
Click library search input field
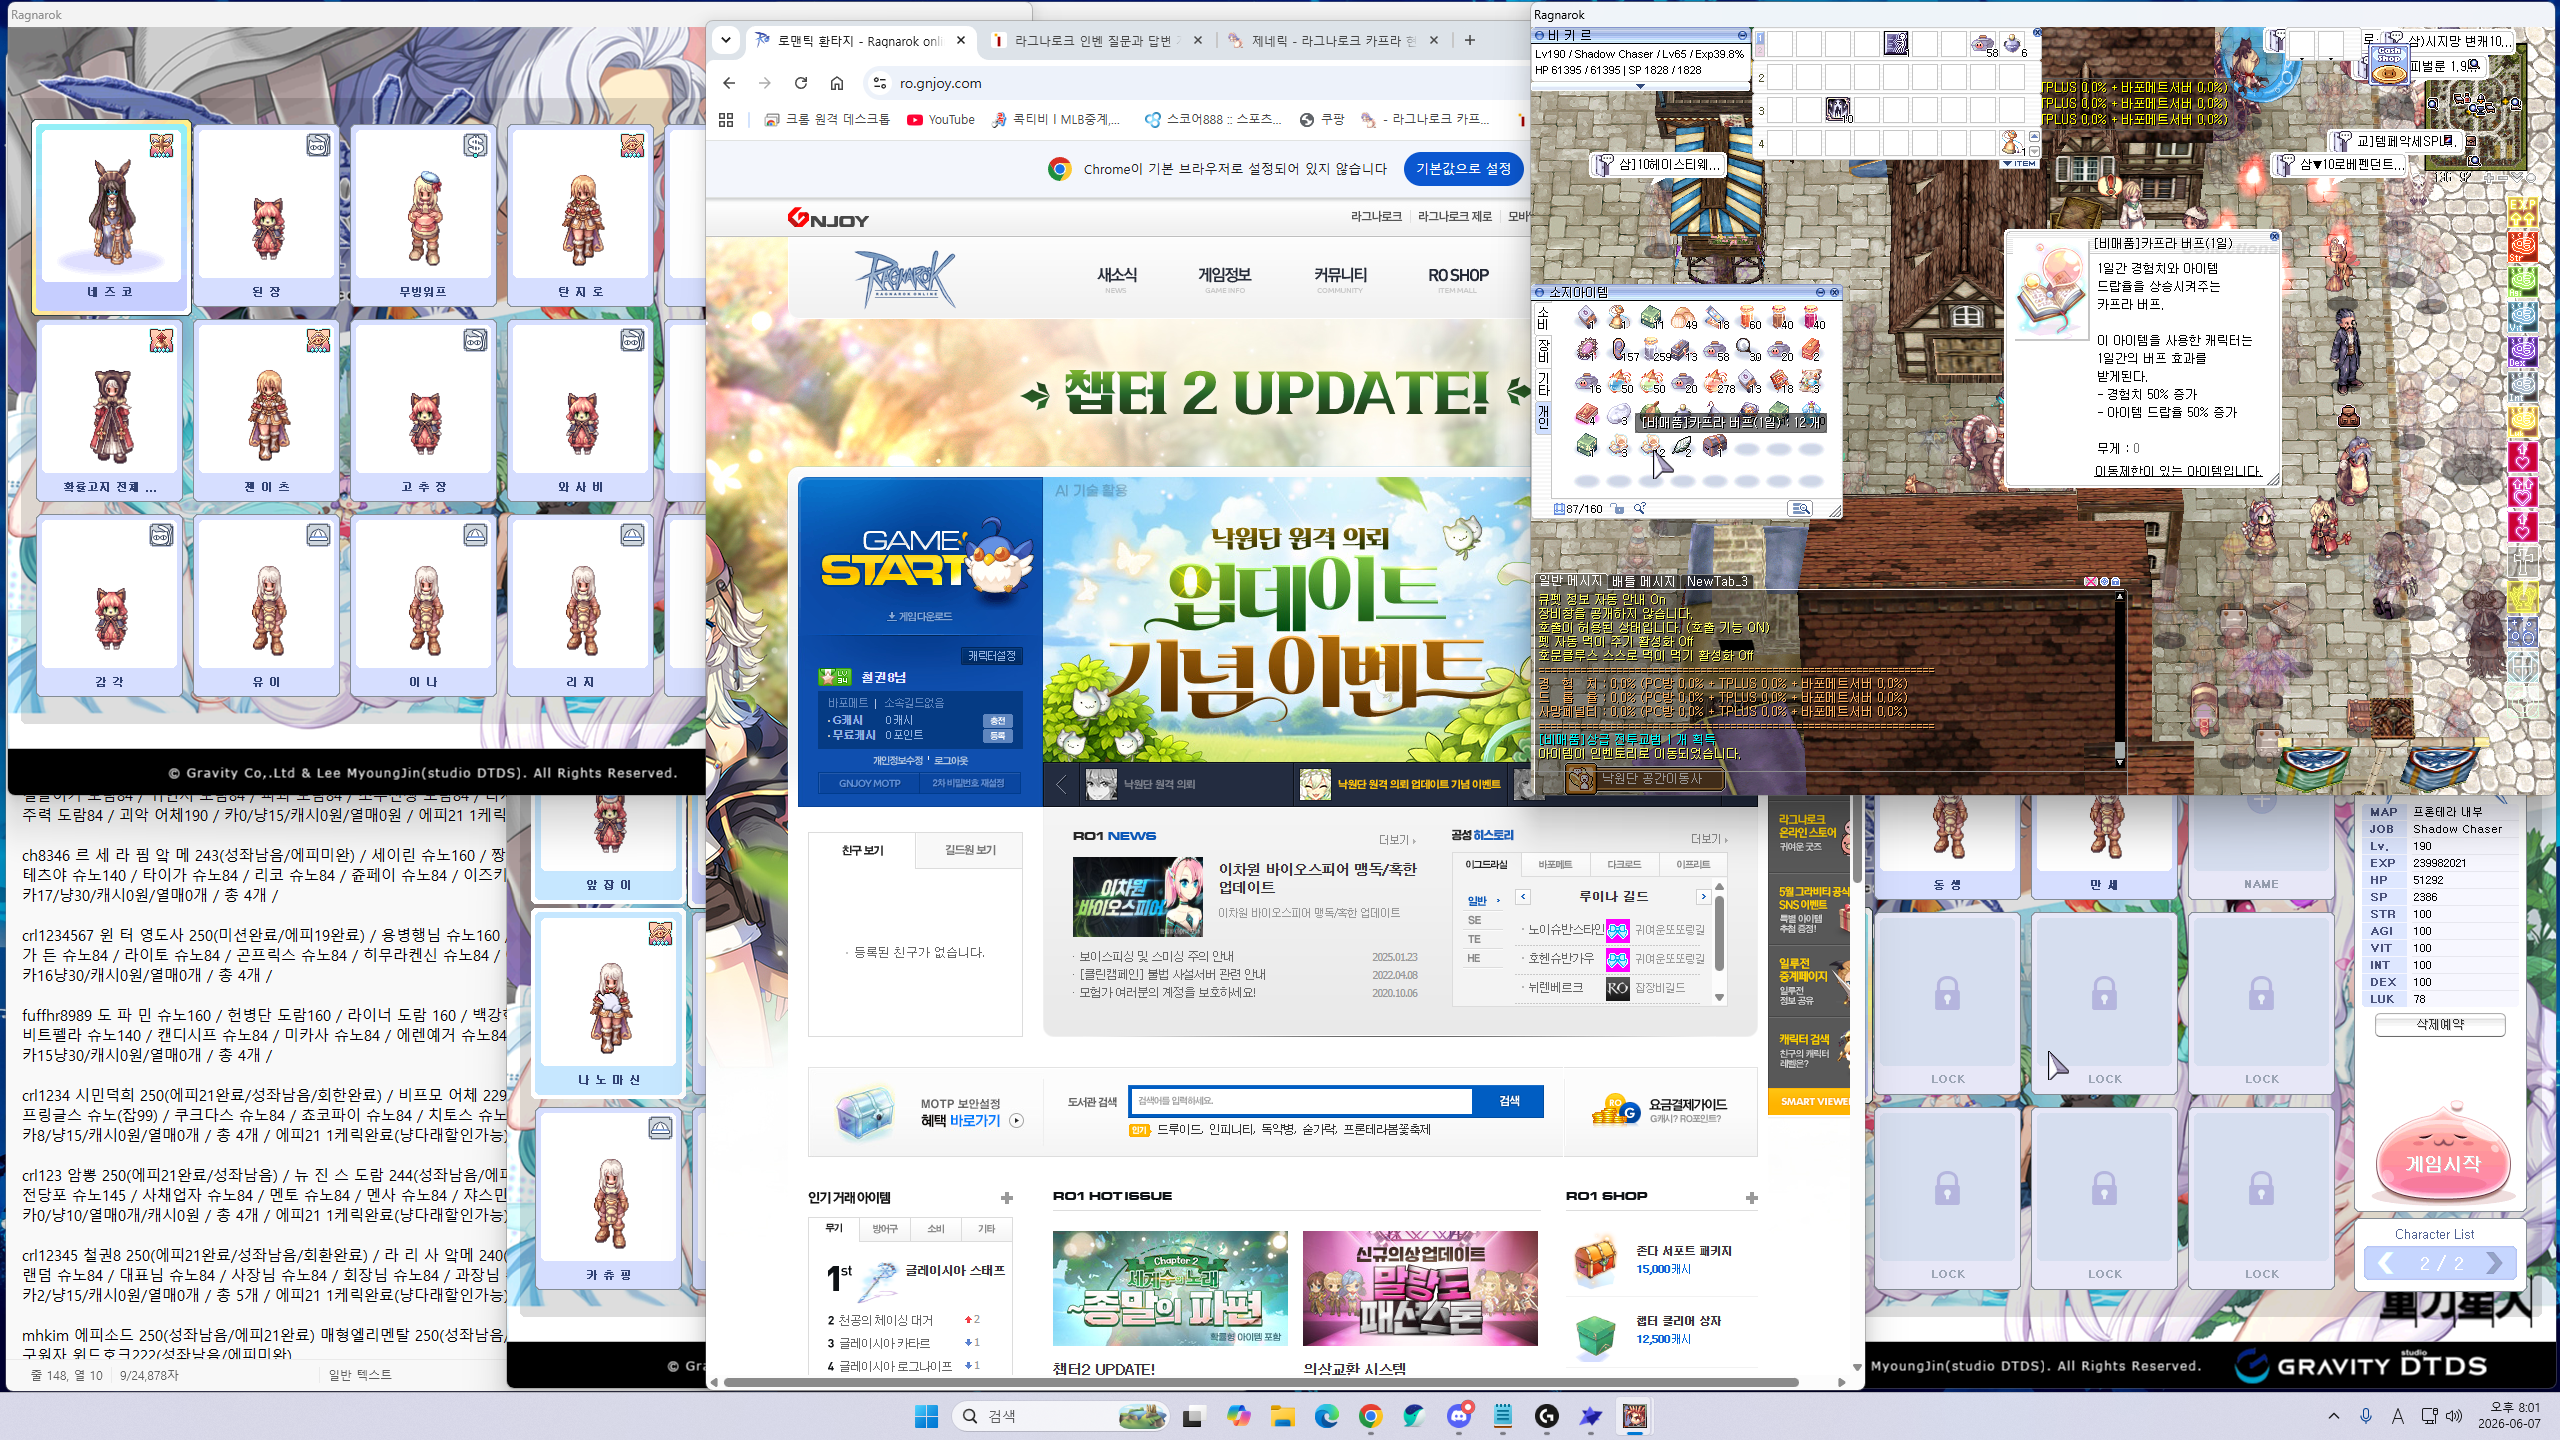click(x=1301, y=1101)
